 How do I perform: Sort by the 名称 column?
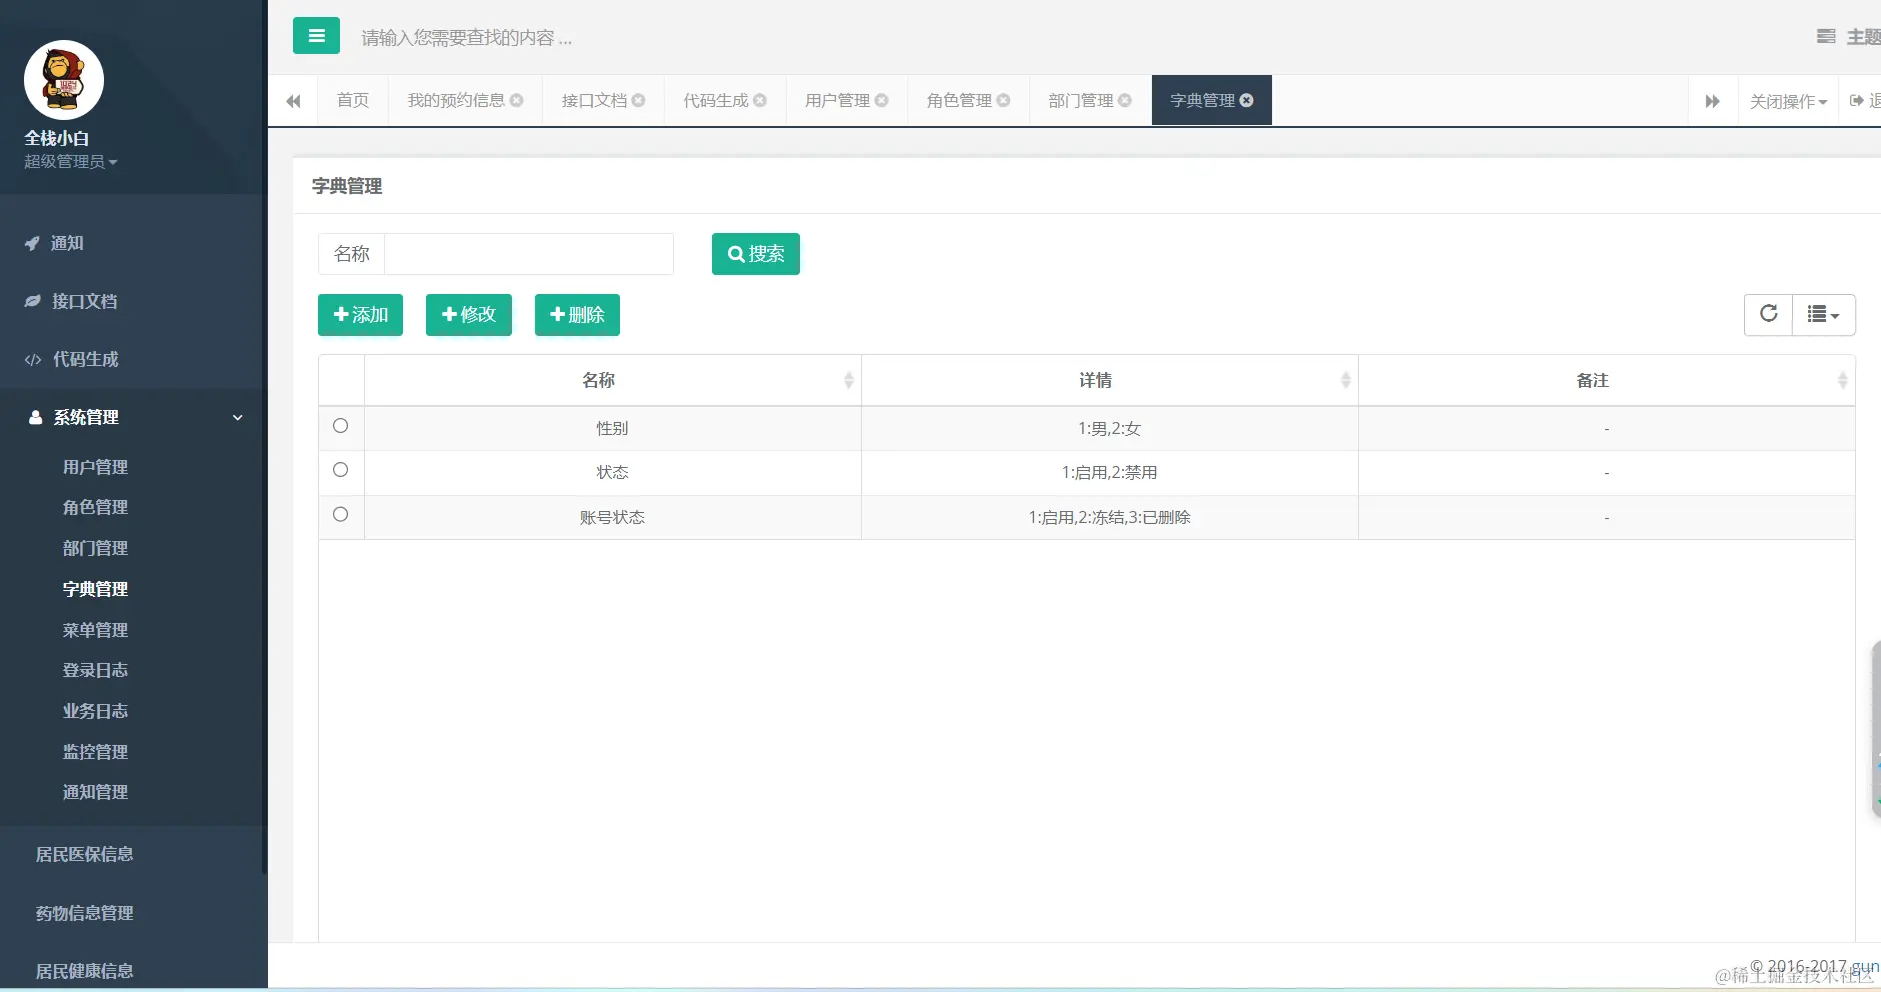613,380
